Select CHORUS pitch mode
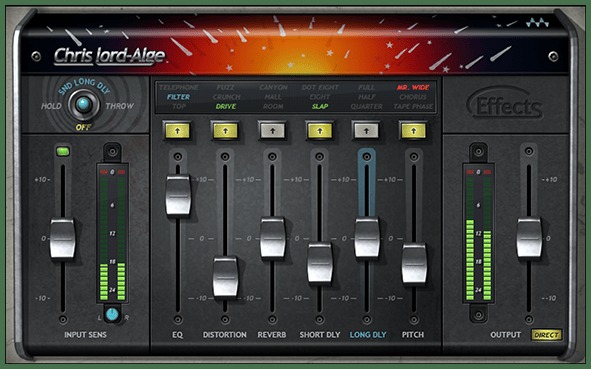This screenshot has height=369, width=591. coord(413,97)
